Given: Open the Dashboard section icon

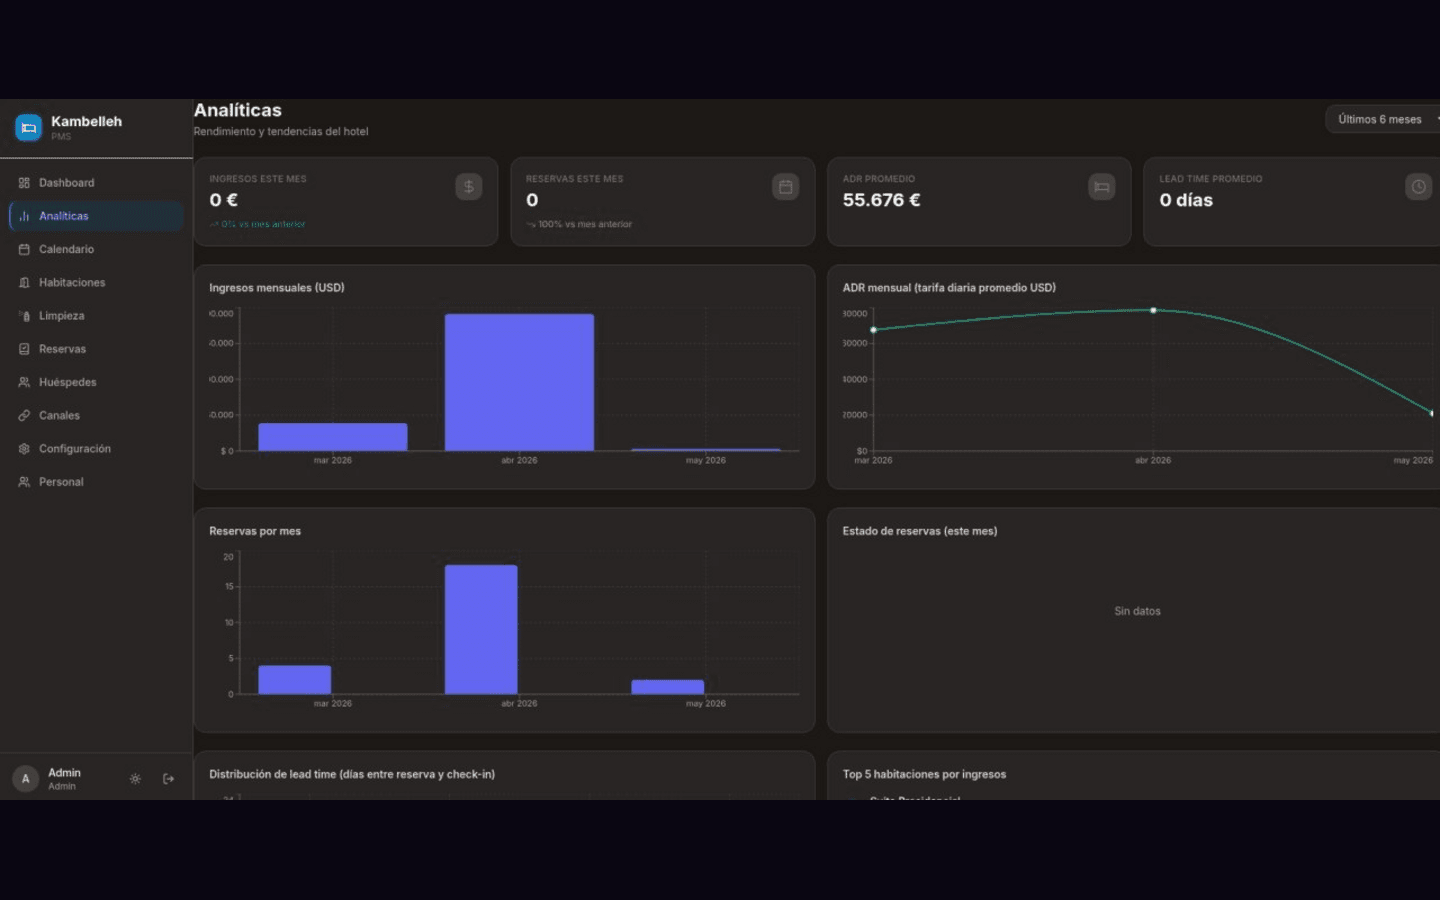Looking at the screenshot, I should click(24, 183).
